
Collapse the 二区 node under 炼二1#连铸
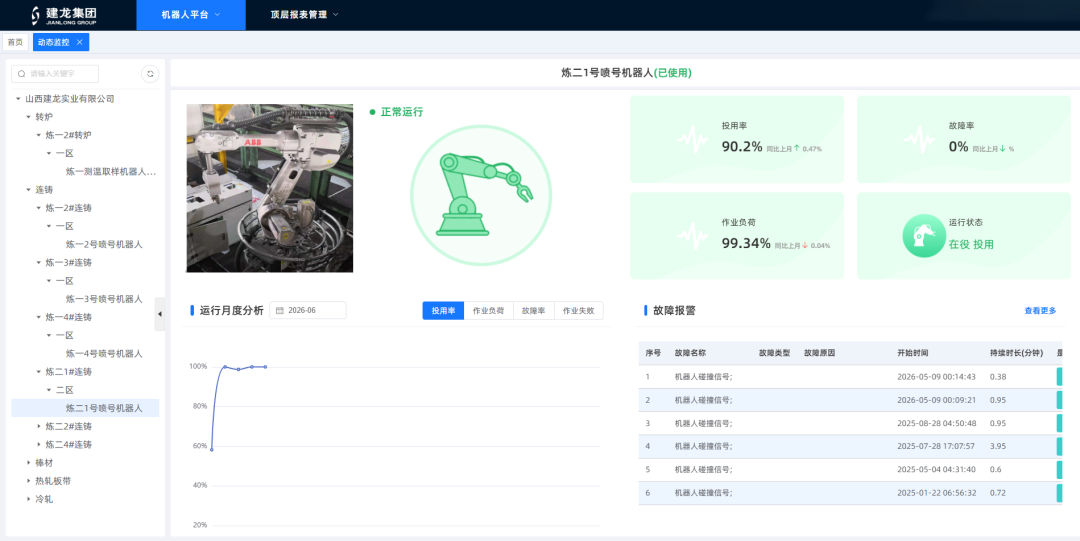coord(49,389)
